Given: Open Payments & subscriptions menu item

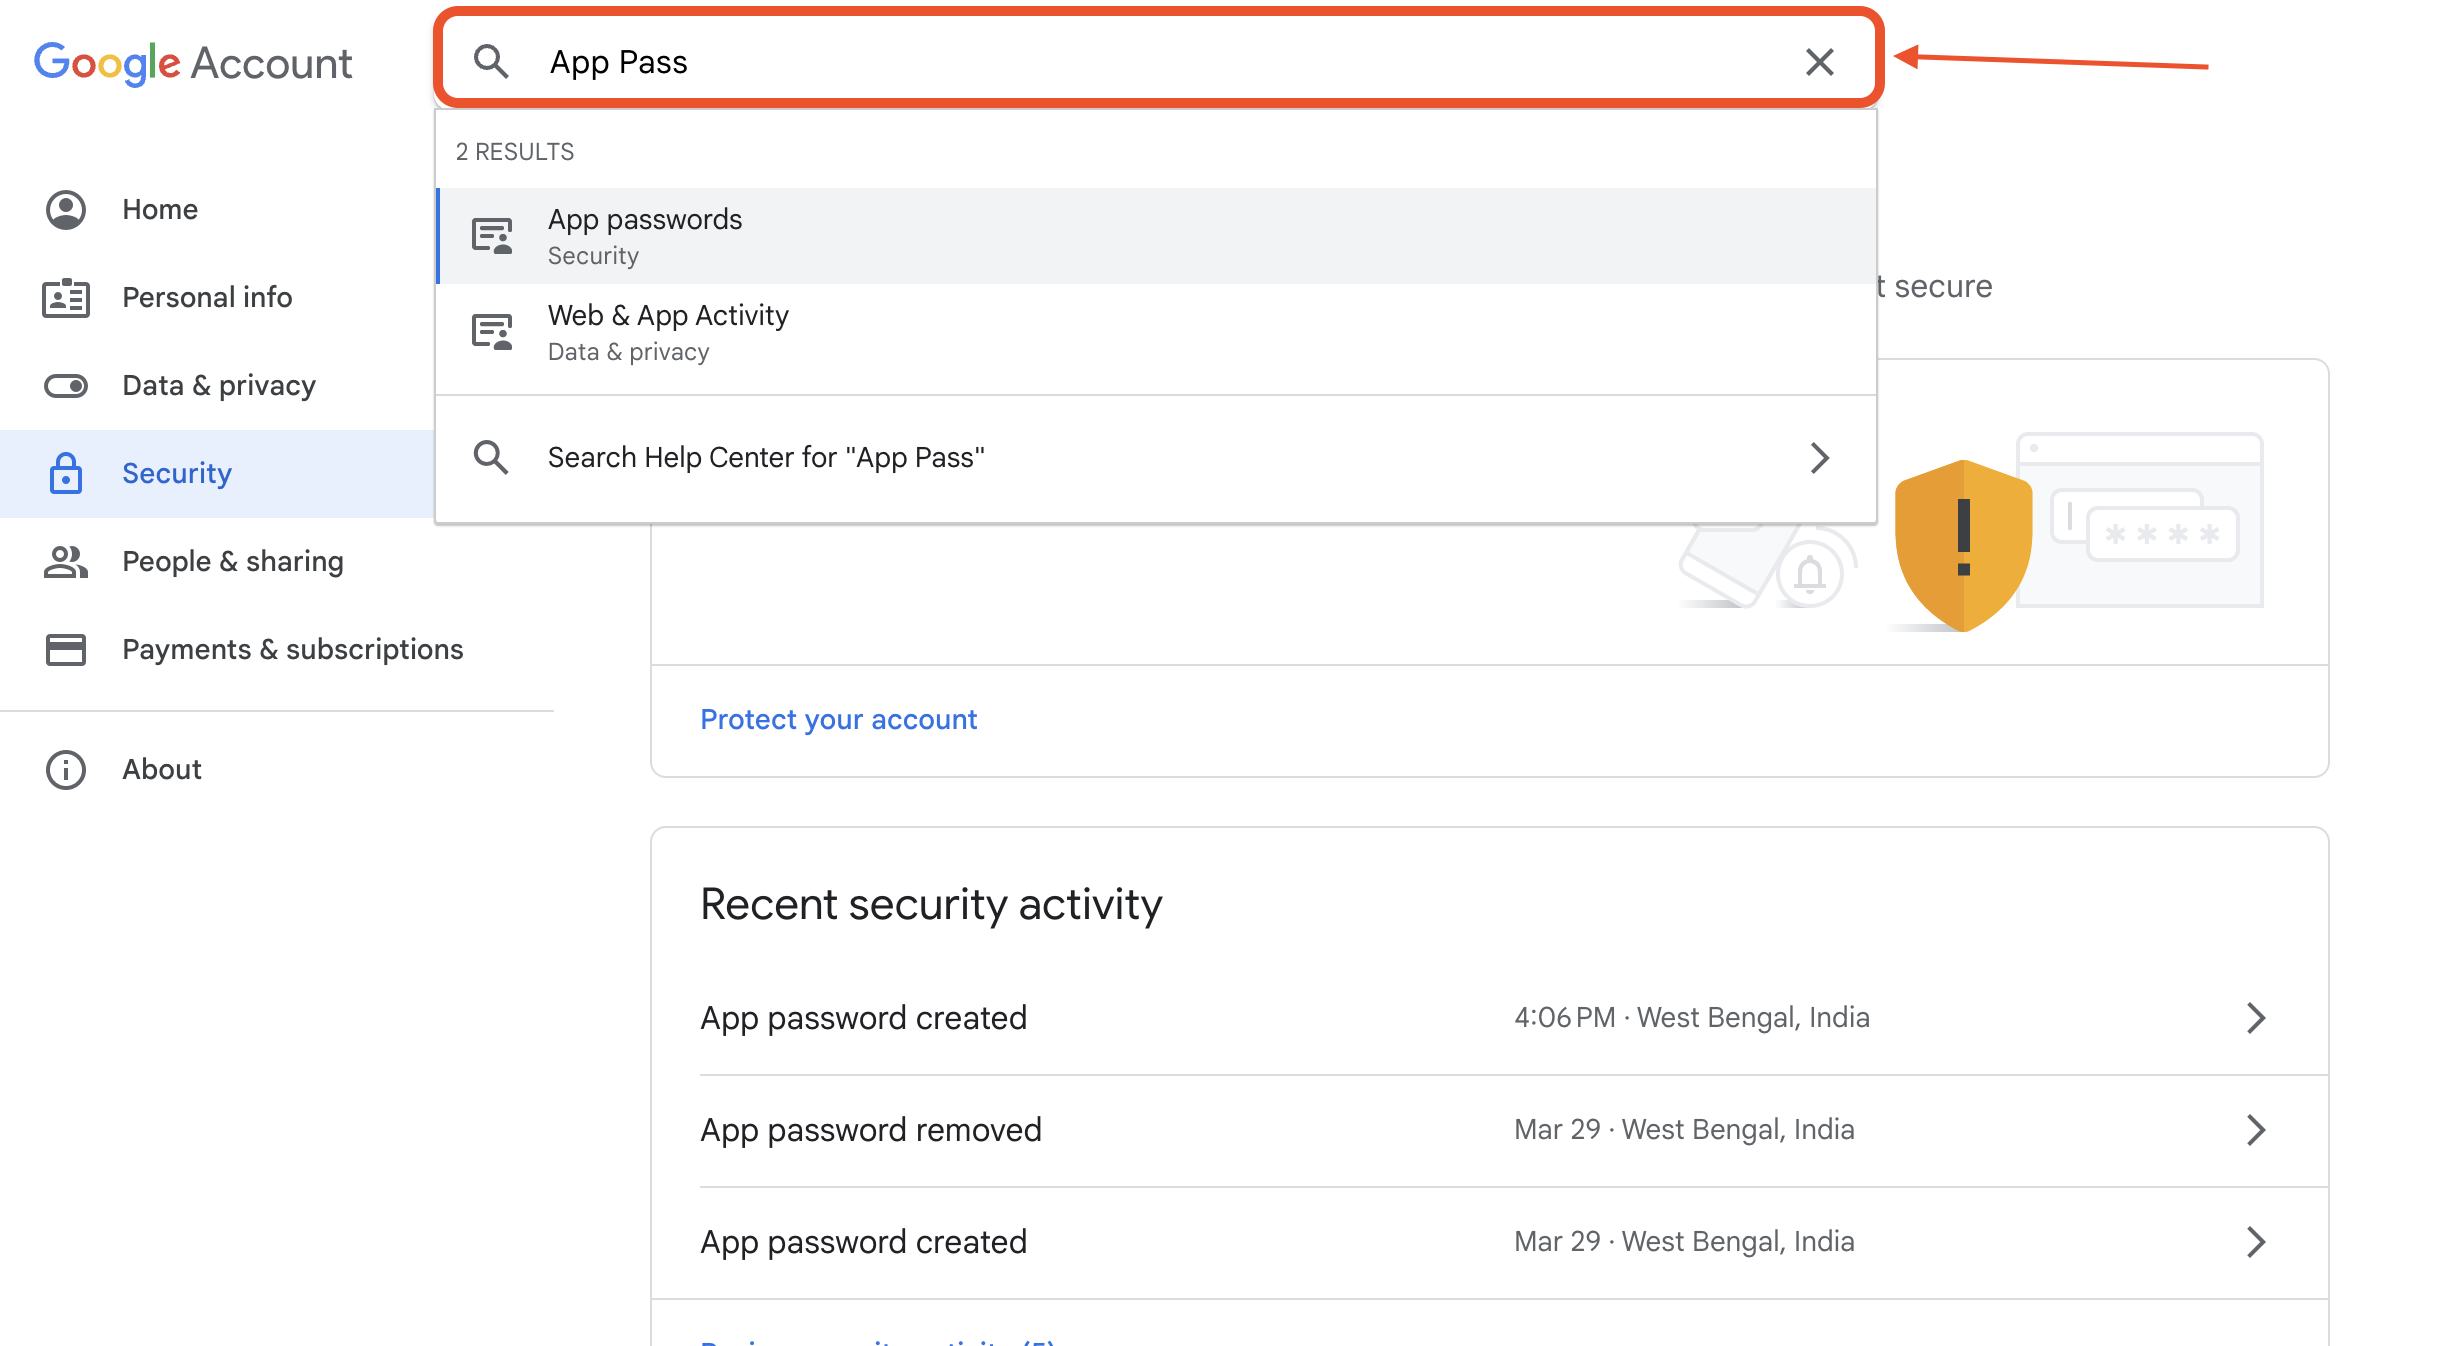Looking at the screenshot, I should point(292,650).
